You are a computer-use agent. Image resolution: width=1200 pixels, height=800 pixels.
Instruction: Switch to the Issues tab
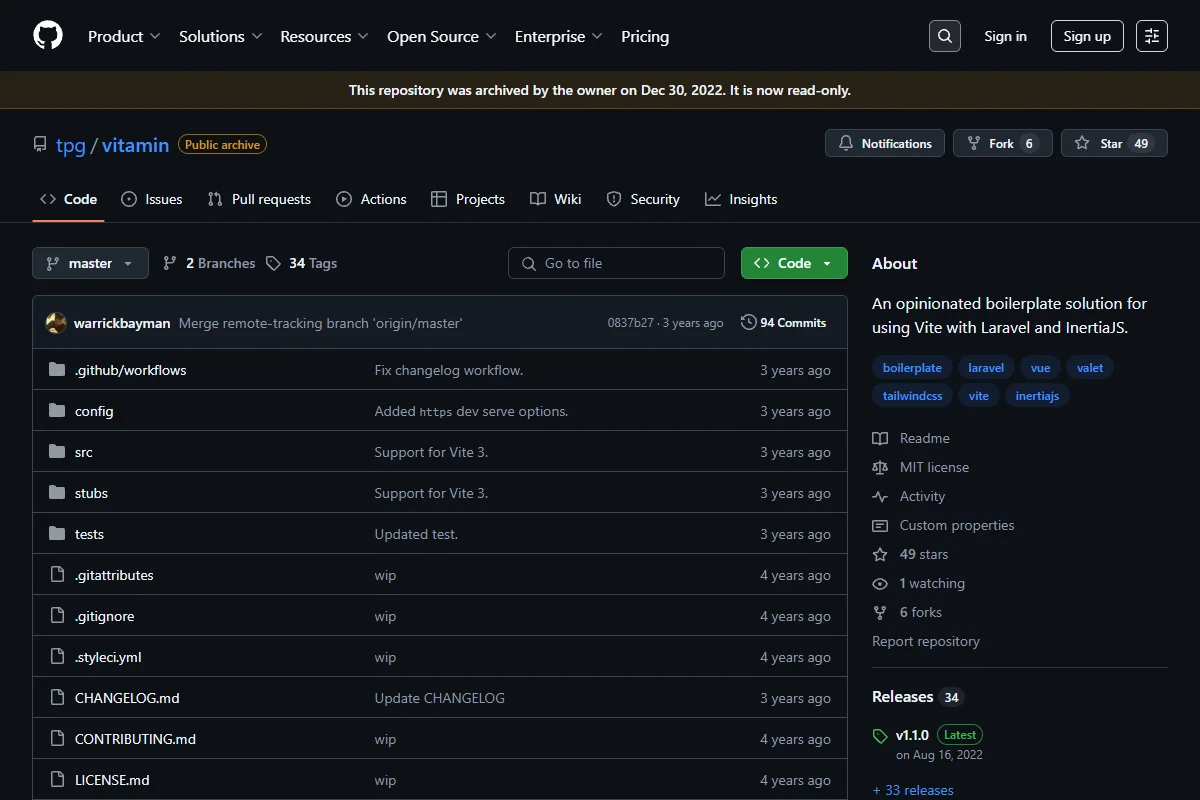coord(152,199)
